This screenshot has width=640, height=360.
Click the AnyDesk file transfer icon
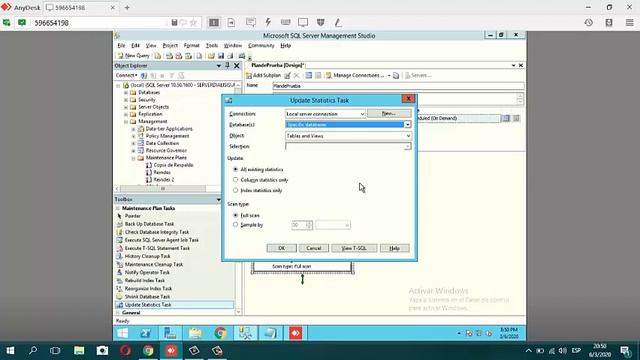point(231,22)
